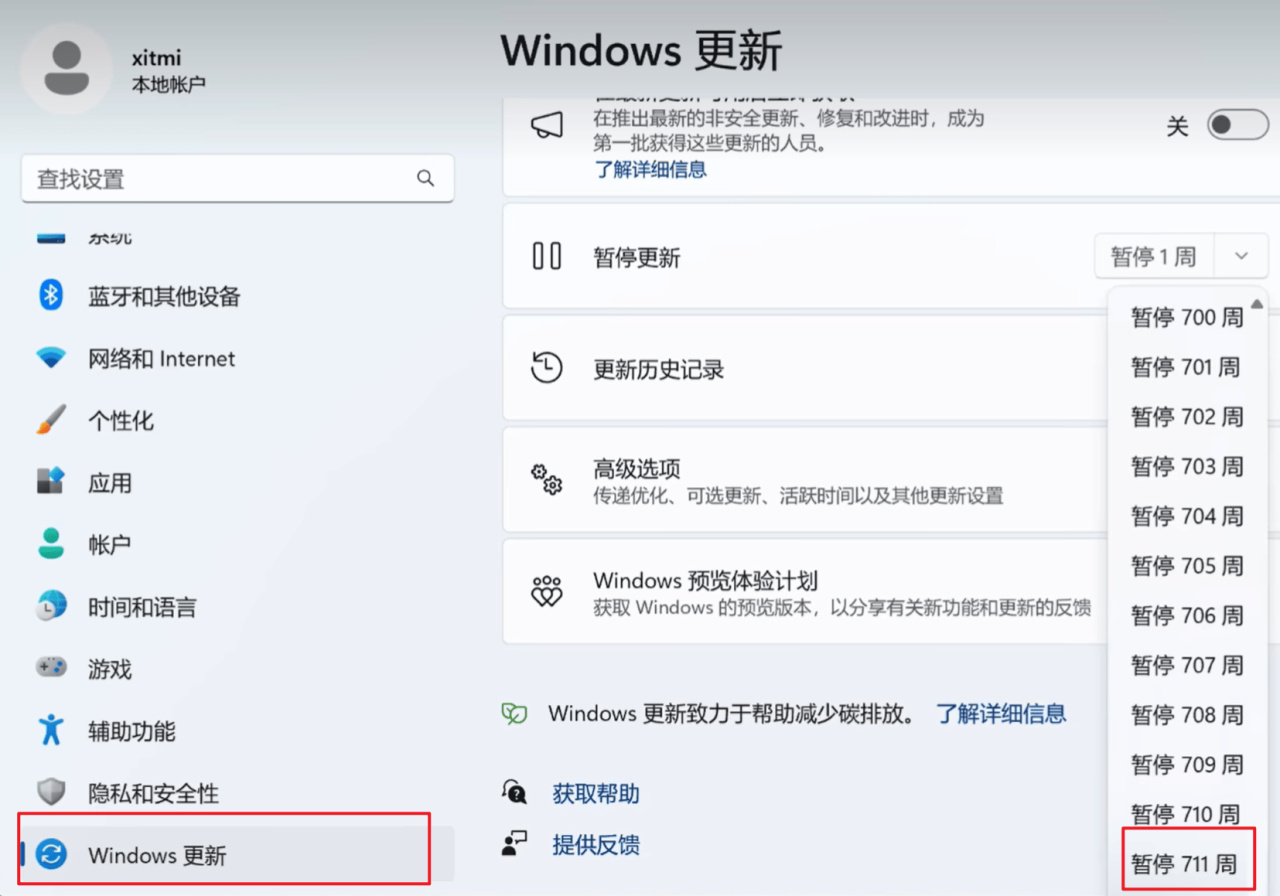Open Windows 更新 in sidebar
1280x896 pixels.
157,855
